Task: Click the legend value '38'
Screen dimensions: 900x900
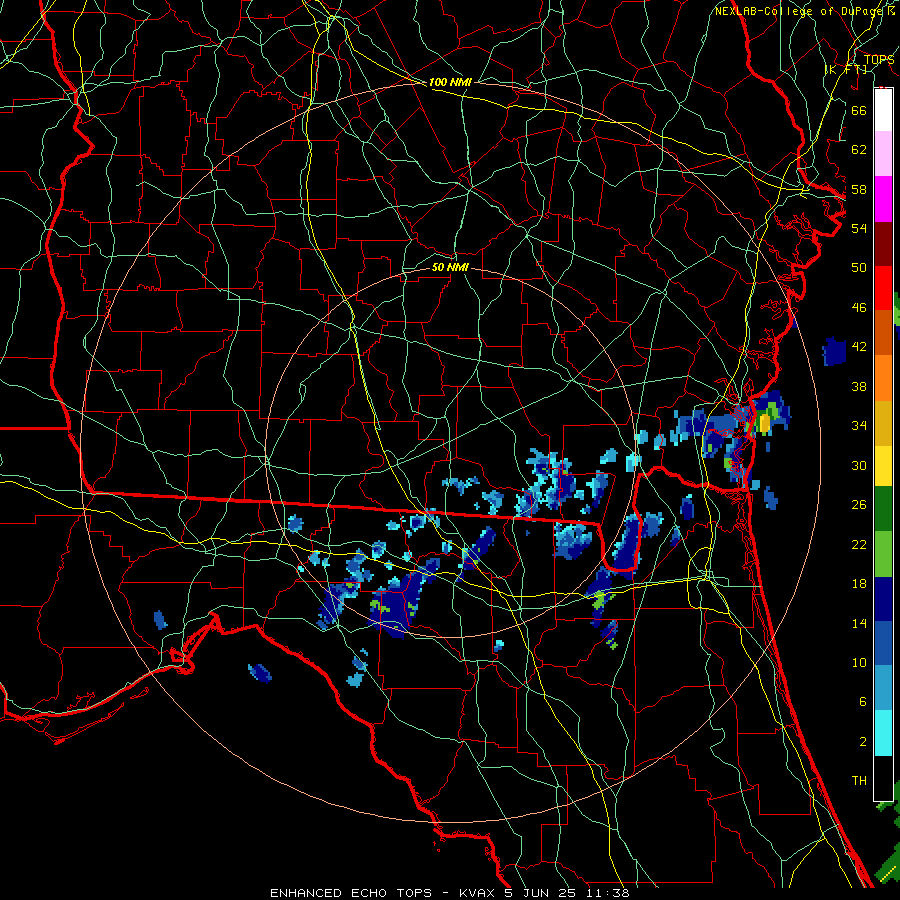Action: coord(859,386)
